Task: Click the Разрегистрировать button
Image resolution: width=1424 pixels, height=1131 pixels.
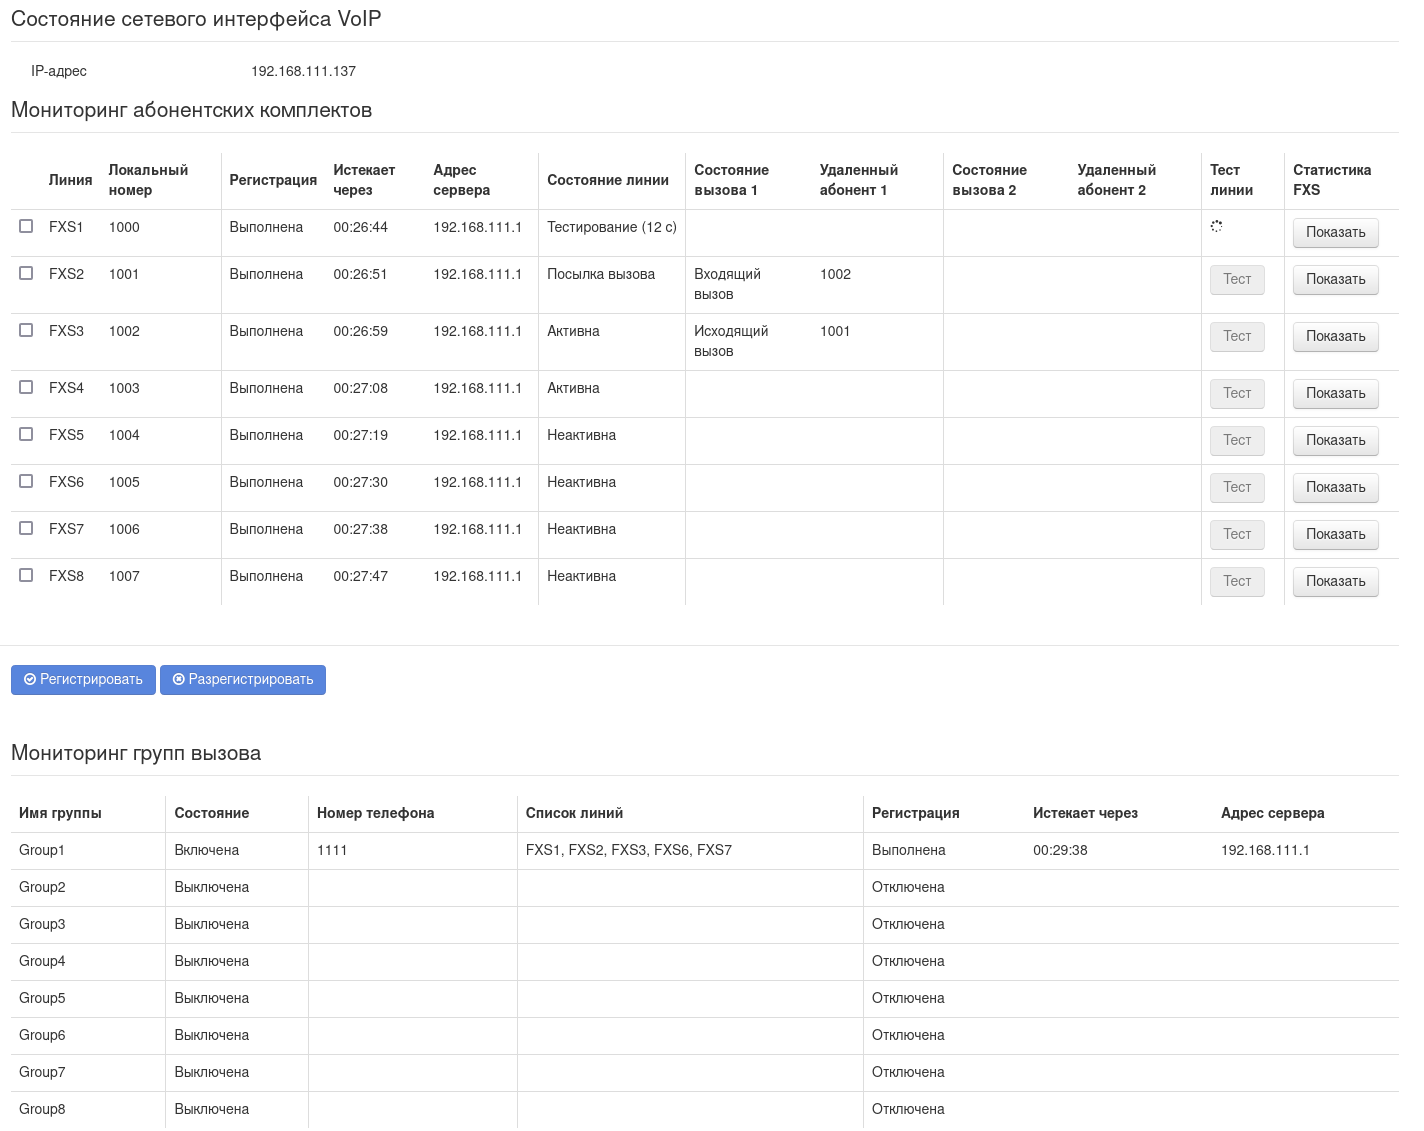Action: (243, 679)
